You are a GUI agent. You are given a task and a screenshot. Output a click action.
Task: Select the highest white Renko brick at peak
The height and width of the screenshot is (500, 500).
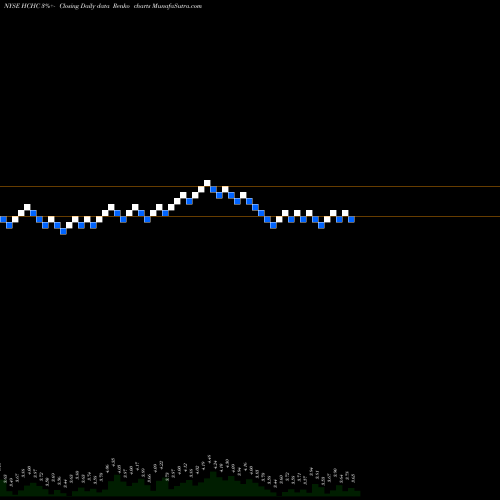207,183
